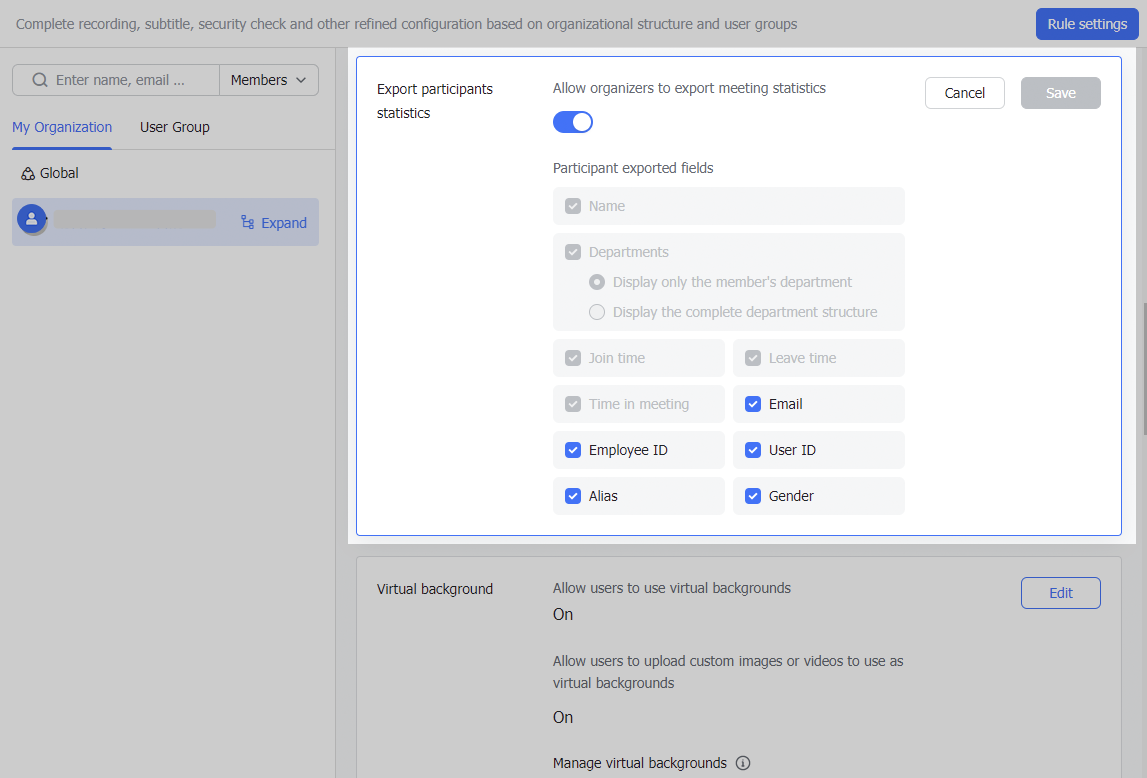Uncheck the Gender checkbox
The image size is (1147, 778).
(753, 496)
